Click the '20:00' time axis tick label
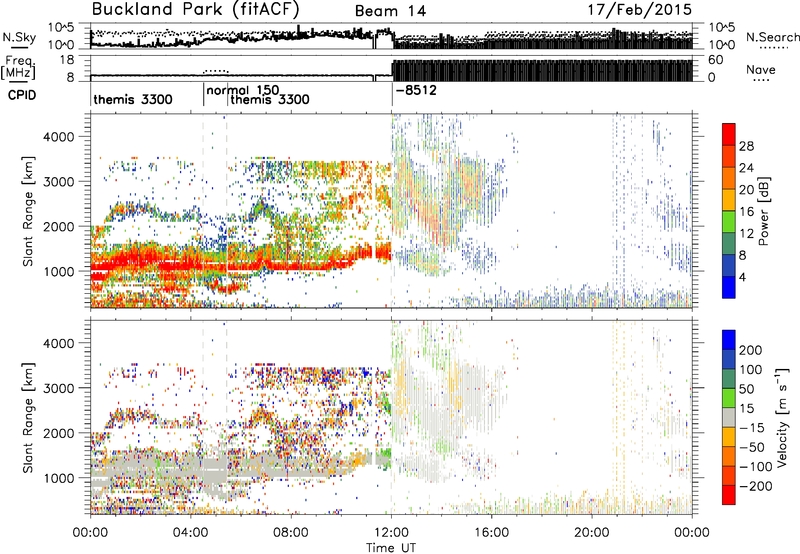800x554 pixels. pyautogui.click(x=591, y=533)
